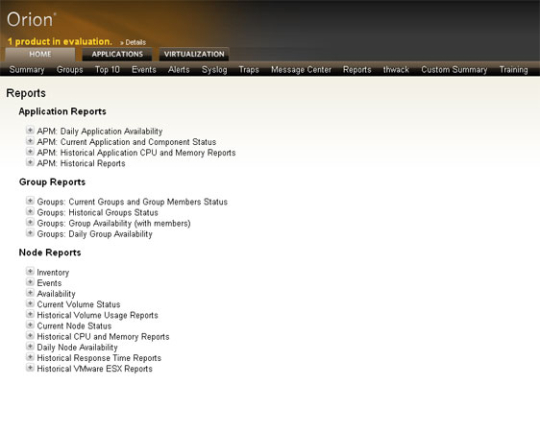This screenshot has width=540, height=434.
Task: Open the Traps page
Action: [x=249, y=70]
